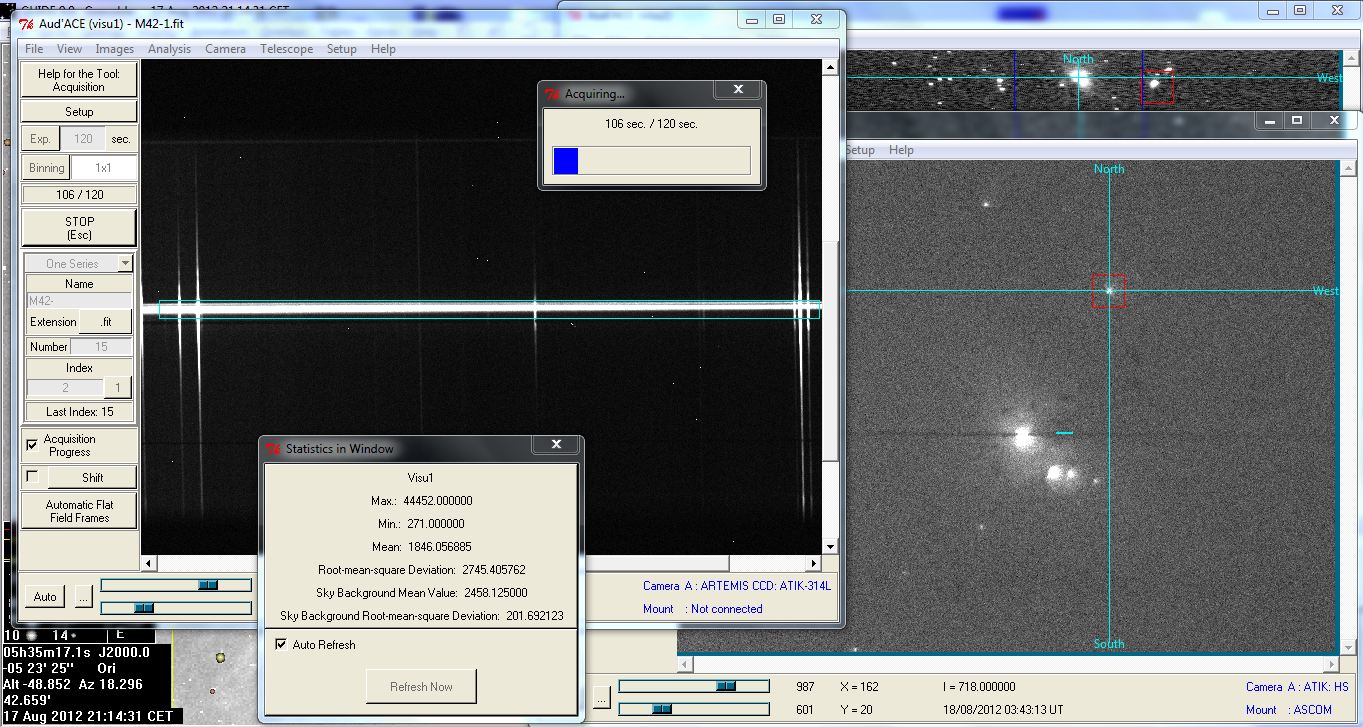The width and height of the screenshot is (1363, 727).
Task: Click the Automatic Flat Field Frames button
Action: coord(79,512)
